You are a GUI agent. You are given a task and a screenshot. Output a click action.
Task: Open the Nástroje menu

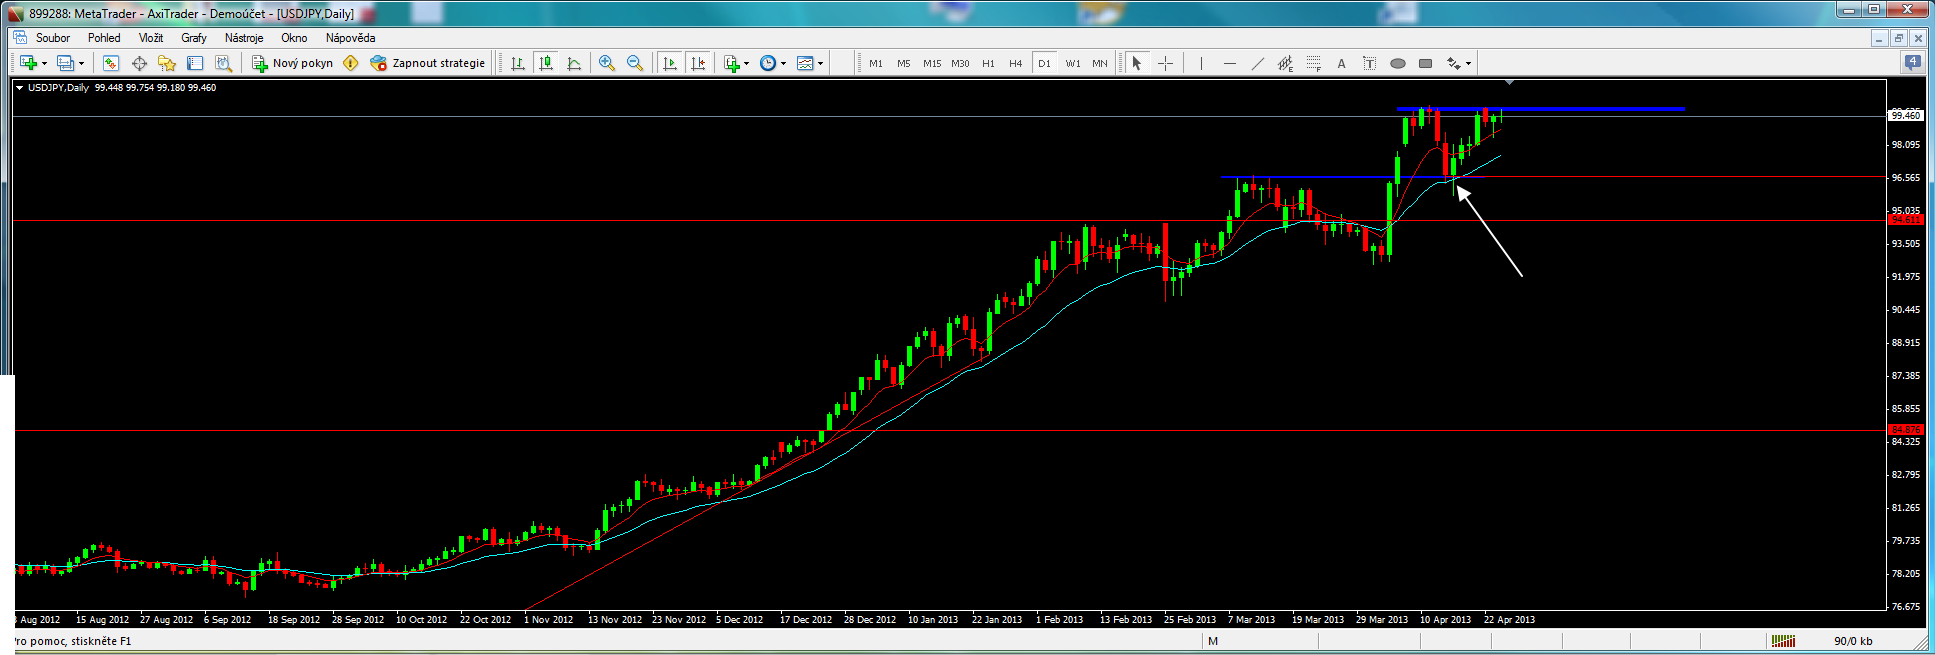[x=244, y=38]
